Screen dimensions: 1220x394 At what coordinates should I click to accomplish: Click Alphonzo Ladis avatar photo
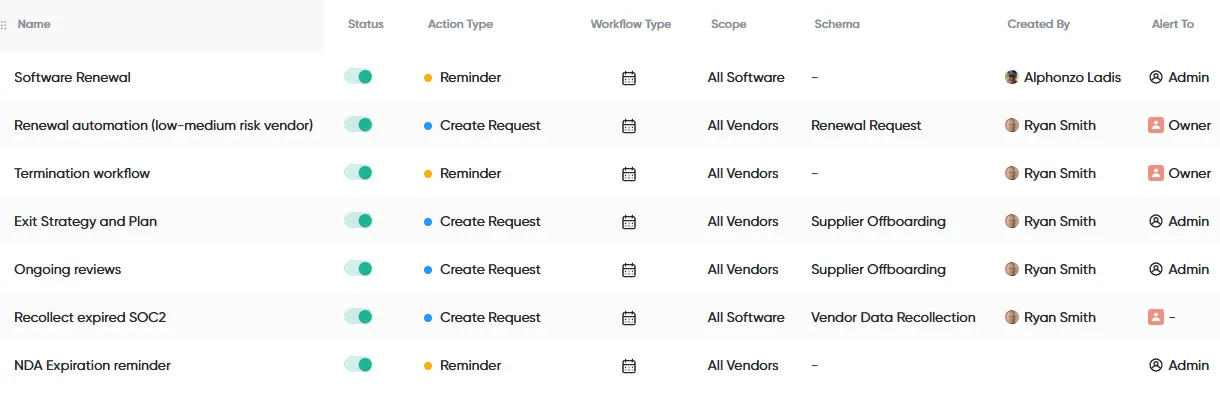1012,77
